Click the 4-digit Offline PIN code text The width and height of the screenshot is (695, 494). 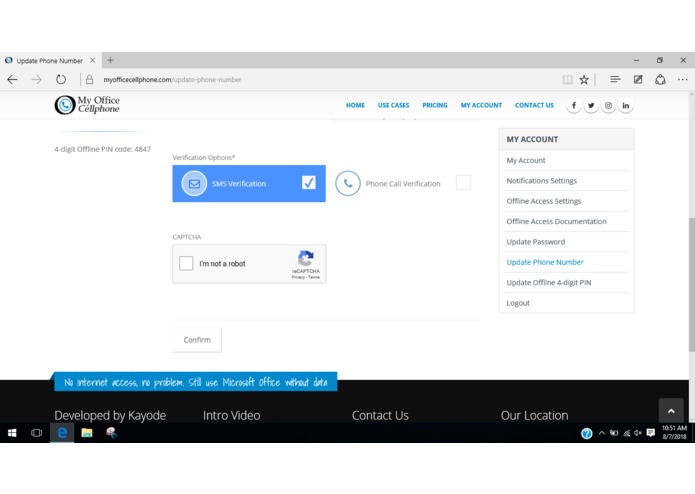[x=102, y=149]
